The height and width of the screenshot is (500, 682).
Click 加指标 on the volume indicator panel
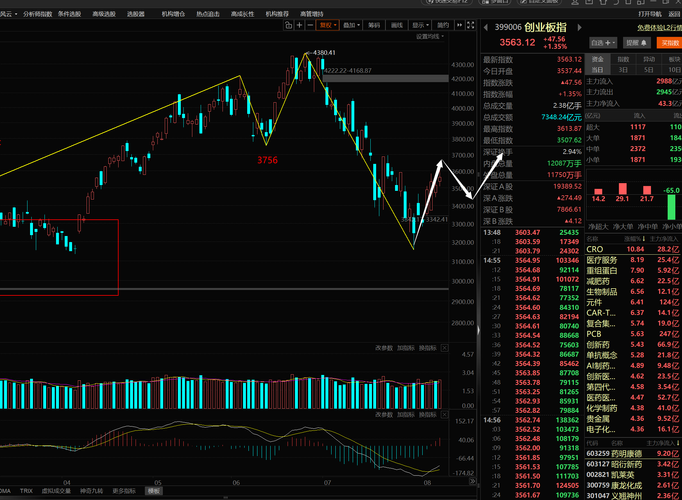point(406,348)
